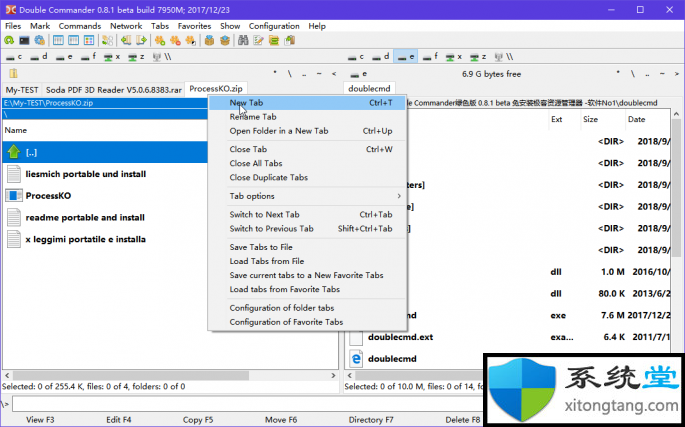Click left panel root '\' button
Viewport: 685px width, 427px height.
[x=289, y=74]
